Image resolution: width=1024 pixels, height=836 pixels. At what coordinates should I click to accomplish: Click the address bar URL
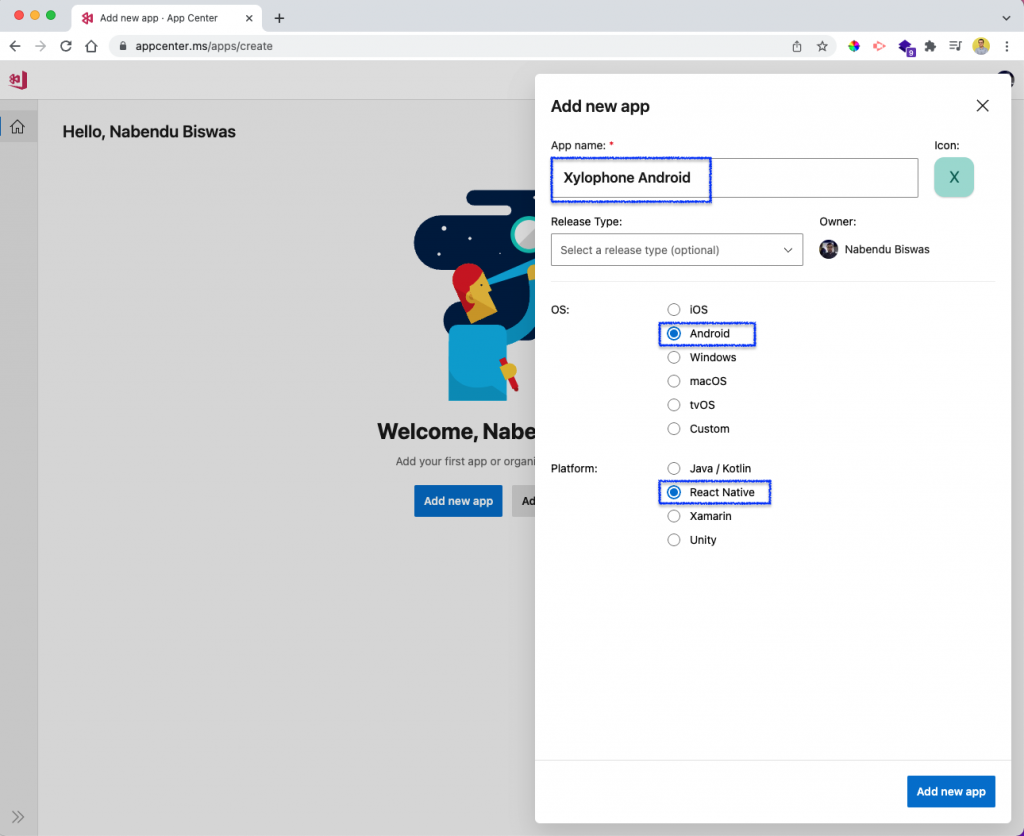(204, 46)
